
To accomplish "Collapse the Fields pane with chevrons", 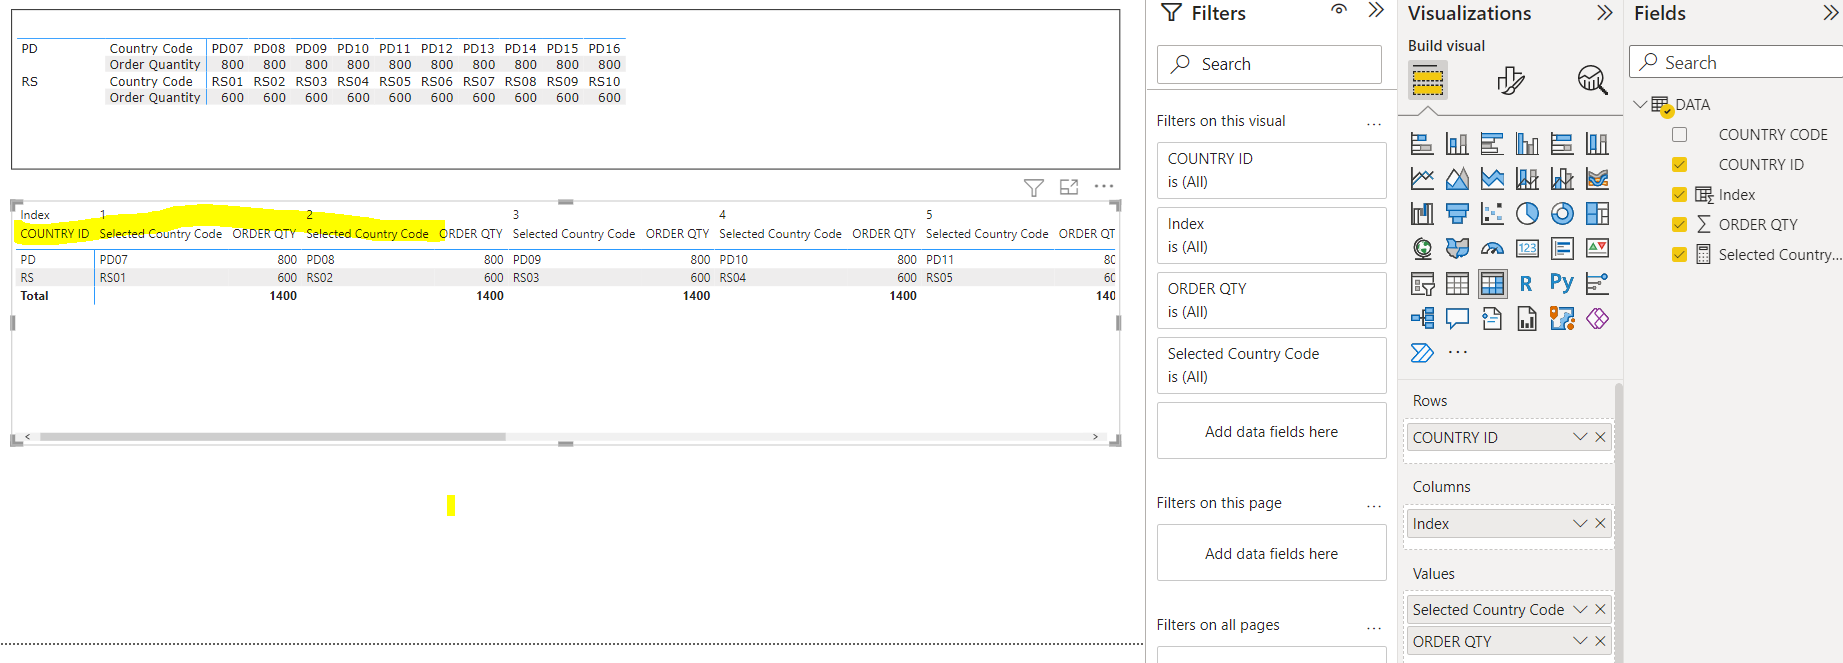I will pos(1831,13).
